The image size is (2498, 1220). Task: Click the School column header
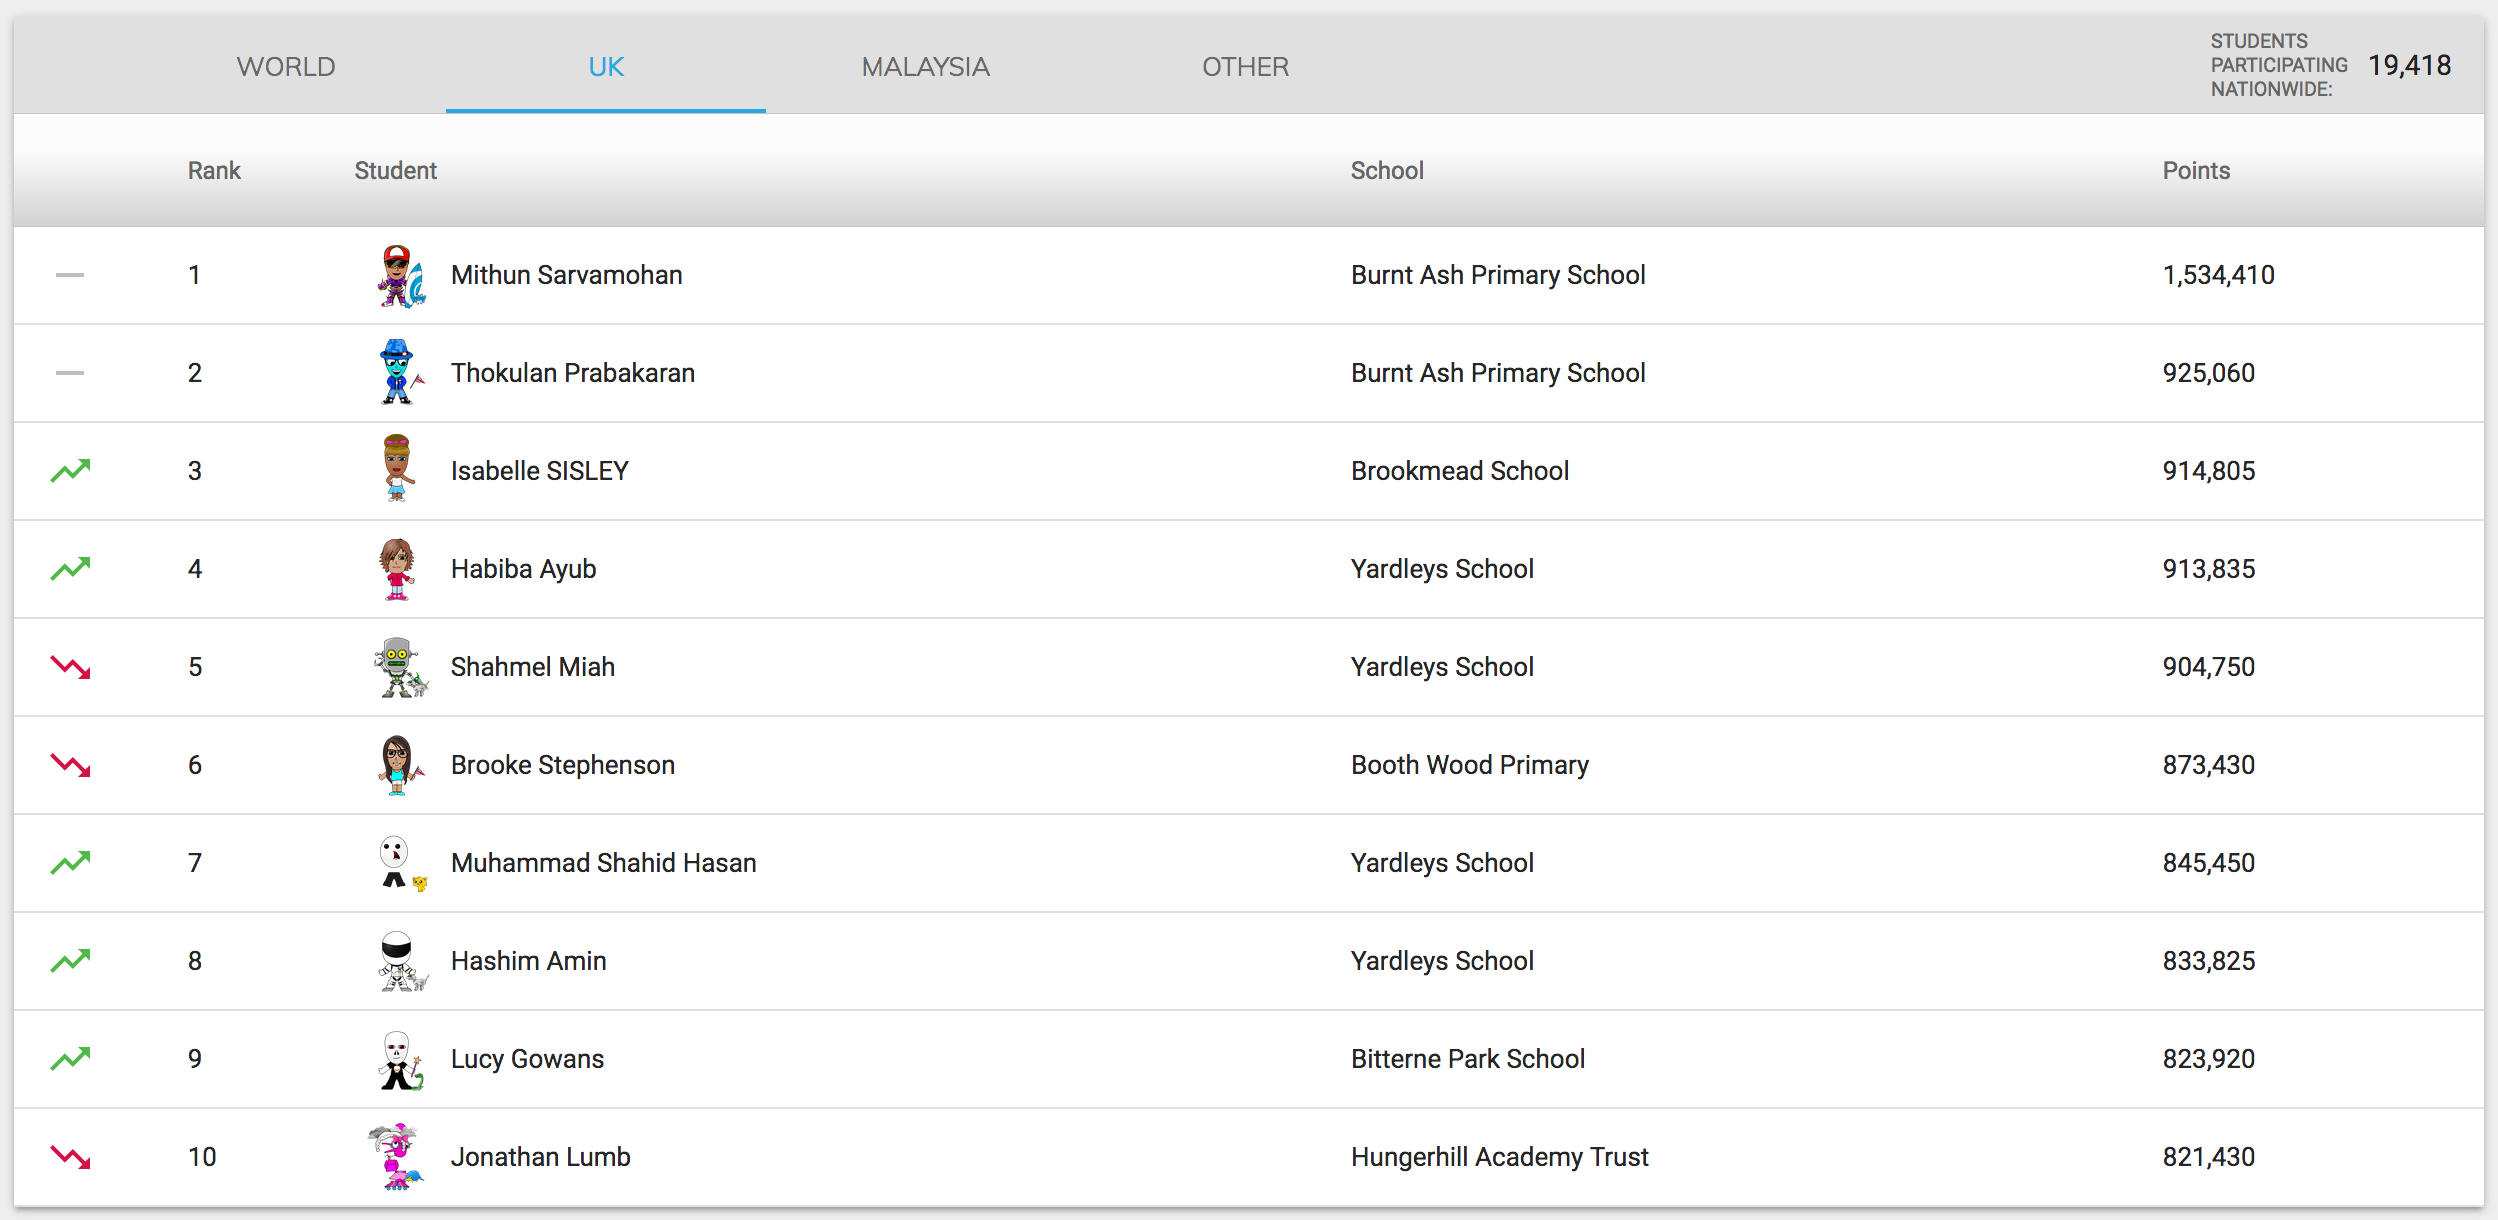(x=1387, y=171)
